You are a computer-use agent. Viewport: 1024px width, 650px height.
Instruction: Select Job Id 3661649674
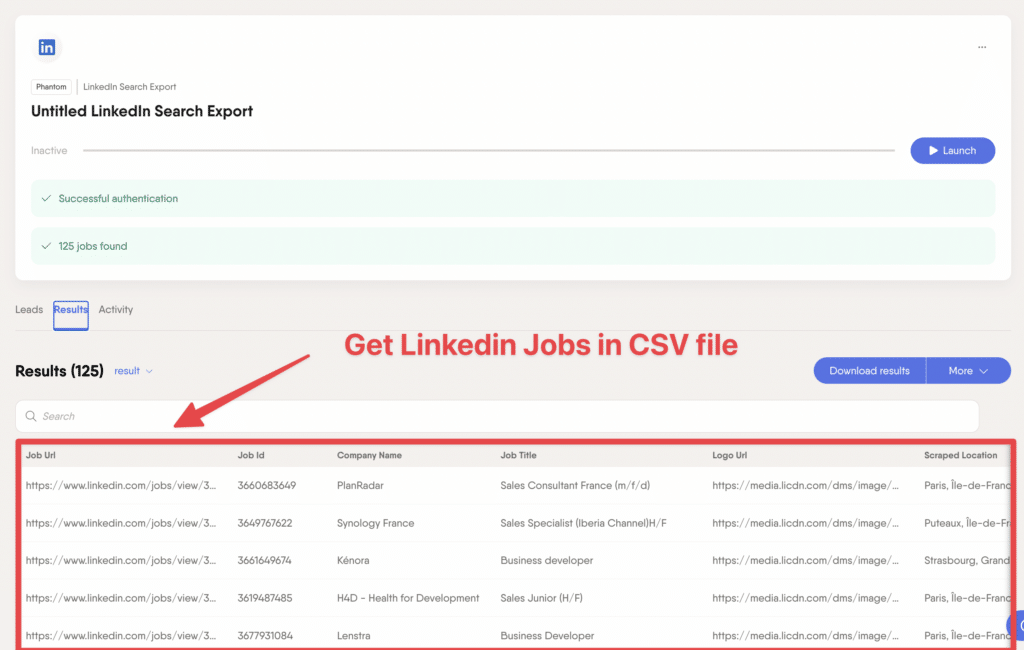tap(264, 561)
